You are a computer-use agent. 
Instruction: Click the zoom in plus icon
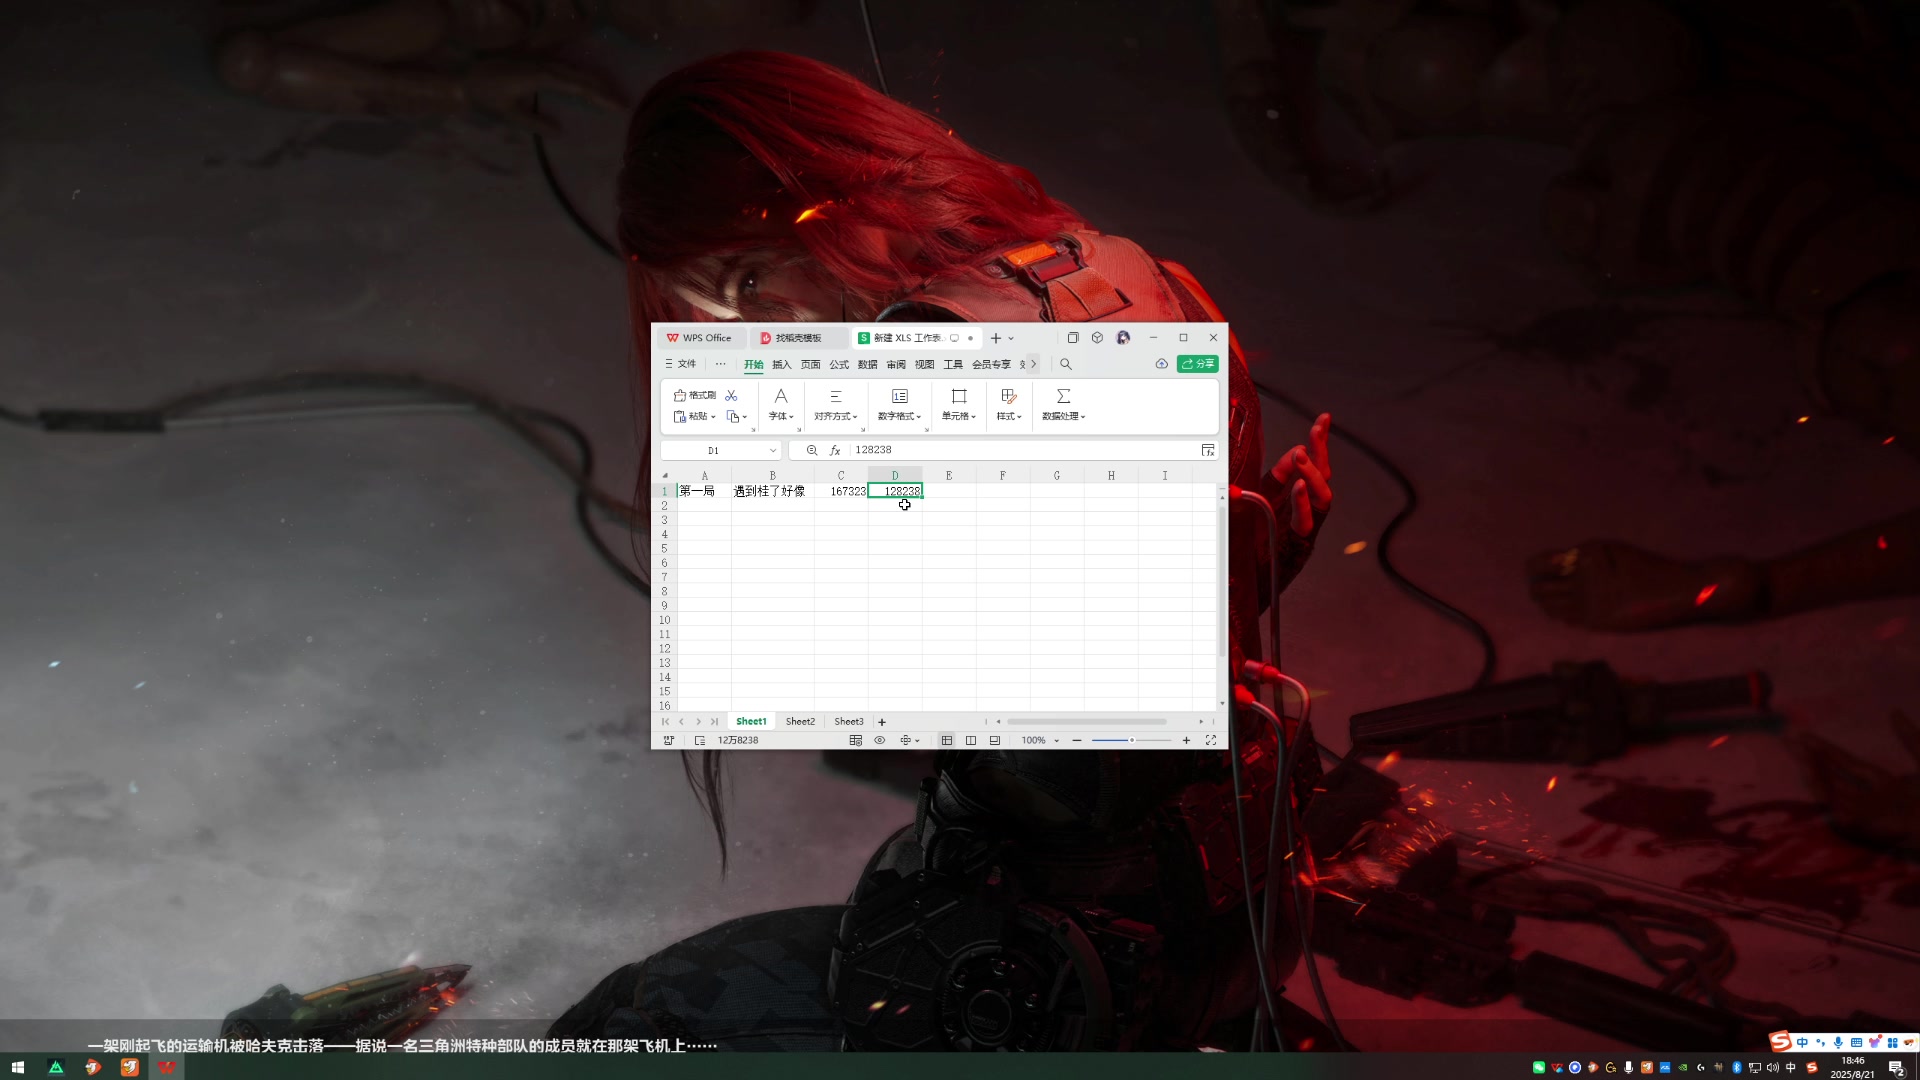tap(1186, 740)
